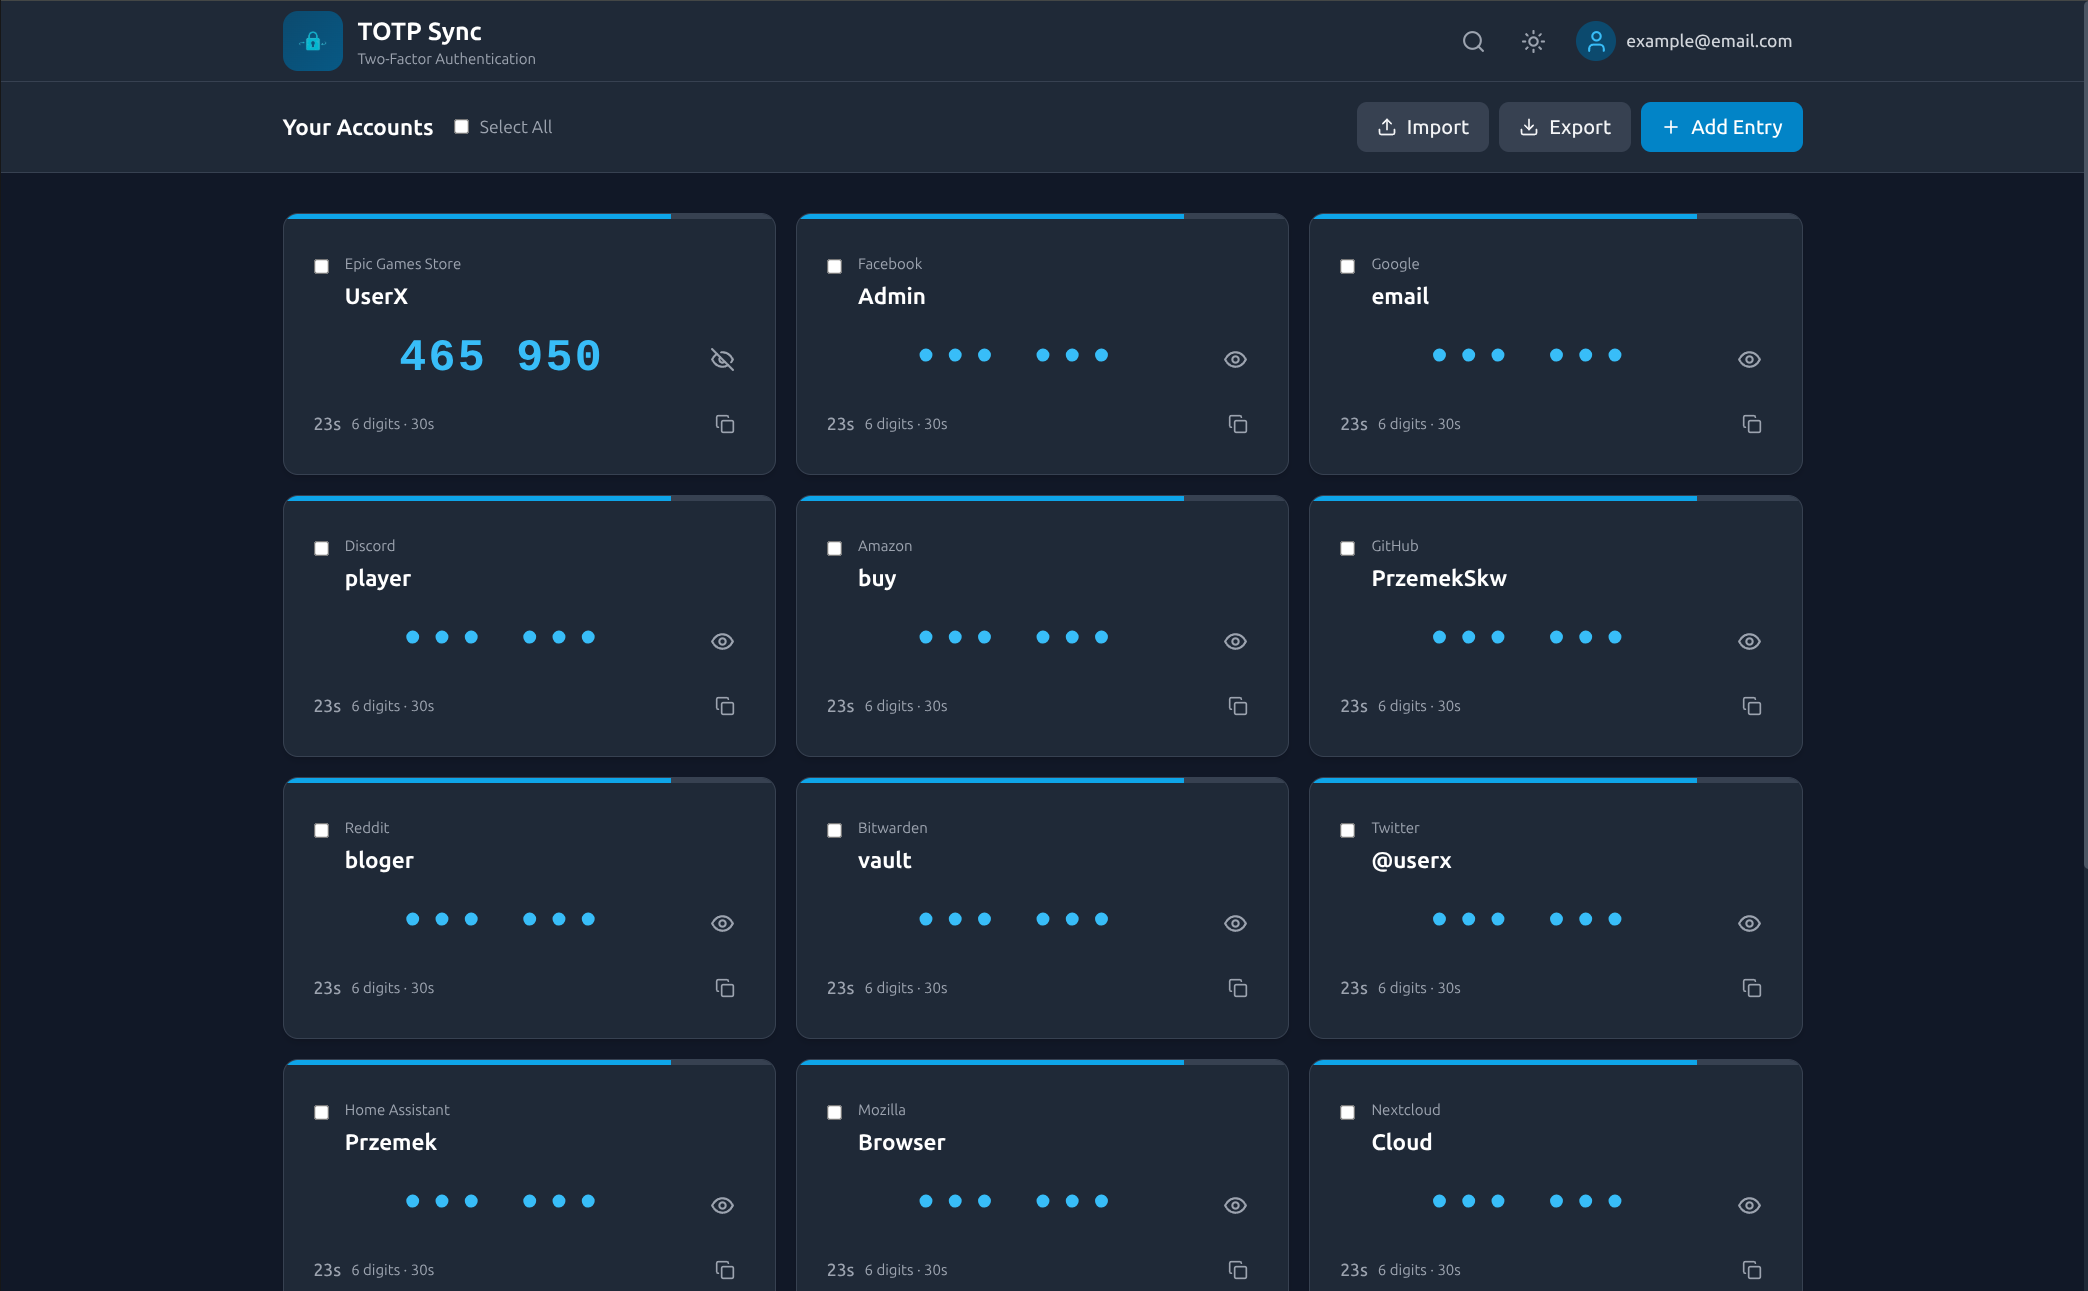Open the account menu via example@email.com
Screen dimensions: 2088x1291
click(x=1709, y=41)
